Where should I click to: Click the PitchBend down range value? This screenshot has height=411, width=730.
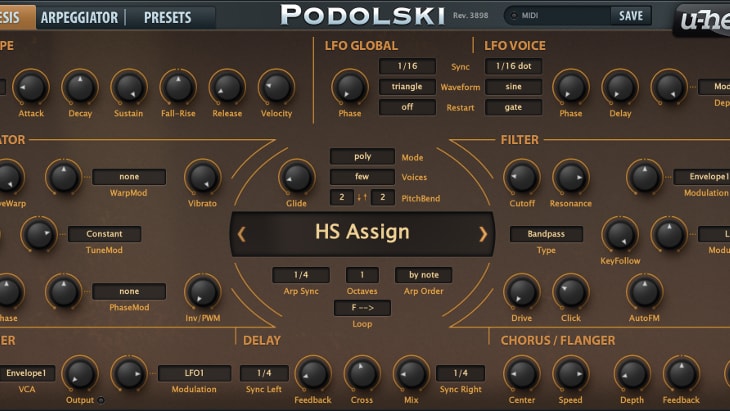click(342, 197)
